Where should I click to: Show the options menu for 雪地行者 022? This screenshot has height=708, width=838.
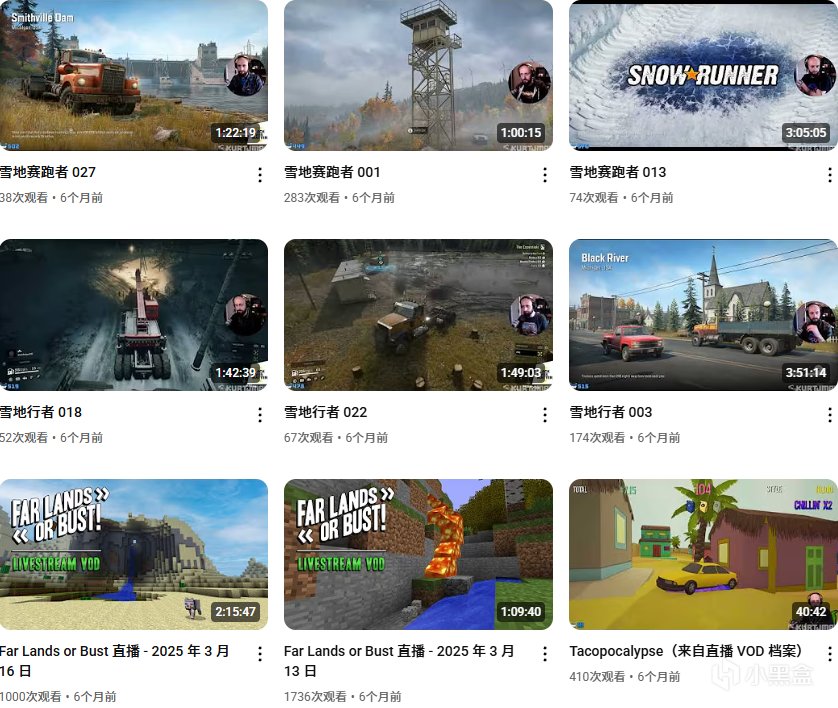point(545,415)
